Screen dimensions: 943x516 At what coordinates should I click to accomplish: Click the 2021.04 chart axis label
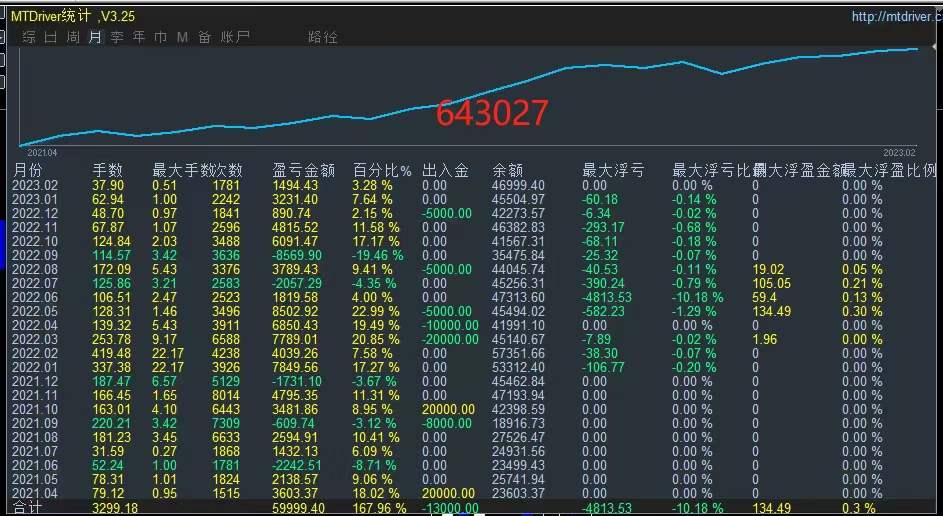[x=42, y=153]
